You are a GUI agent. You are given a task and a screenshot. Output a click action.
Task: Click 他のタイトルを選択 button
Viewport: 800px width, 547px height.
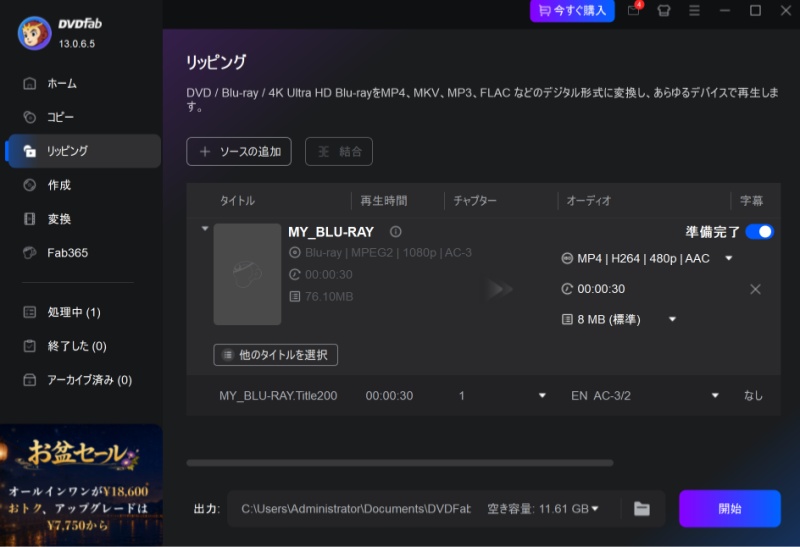[x=276, y=355]
